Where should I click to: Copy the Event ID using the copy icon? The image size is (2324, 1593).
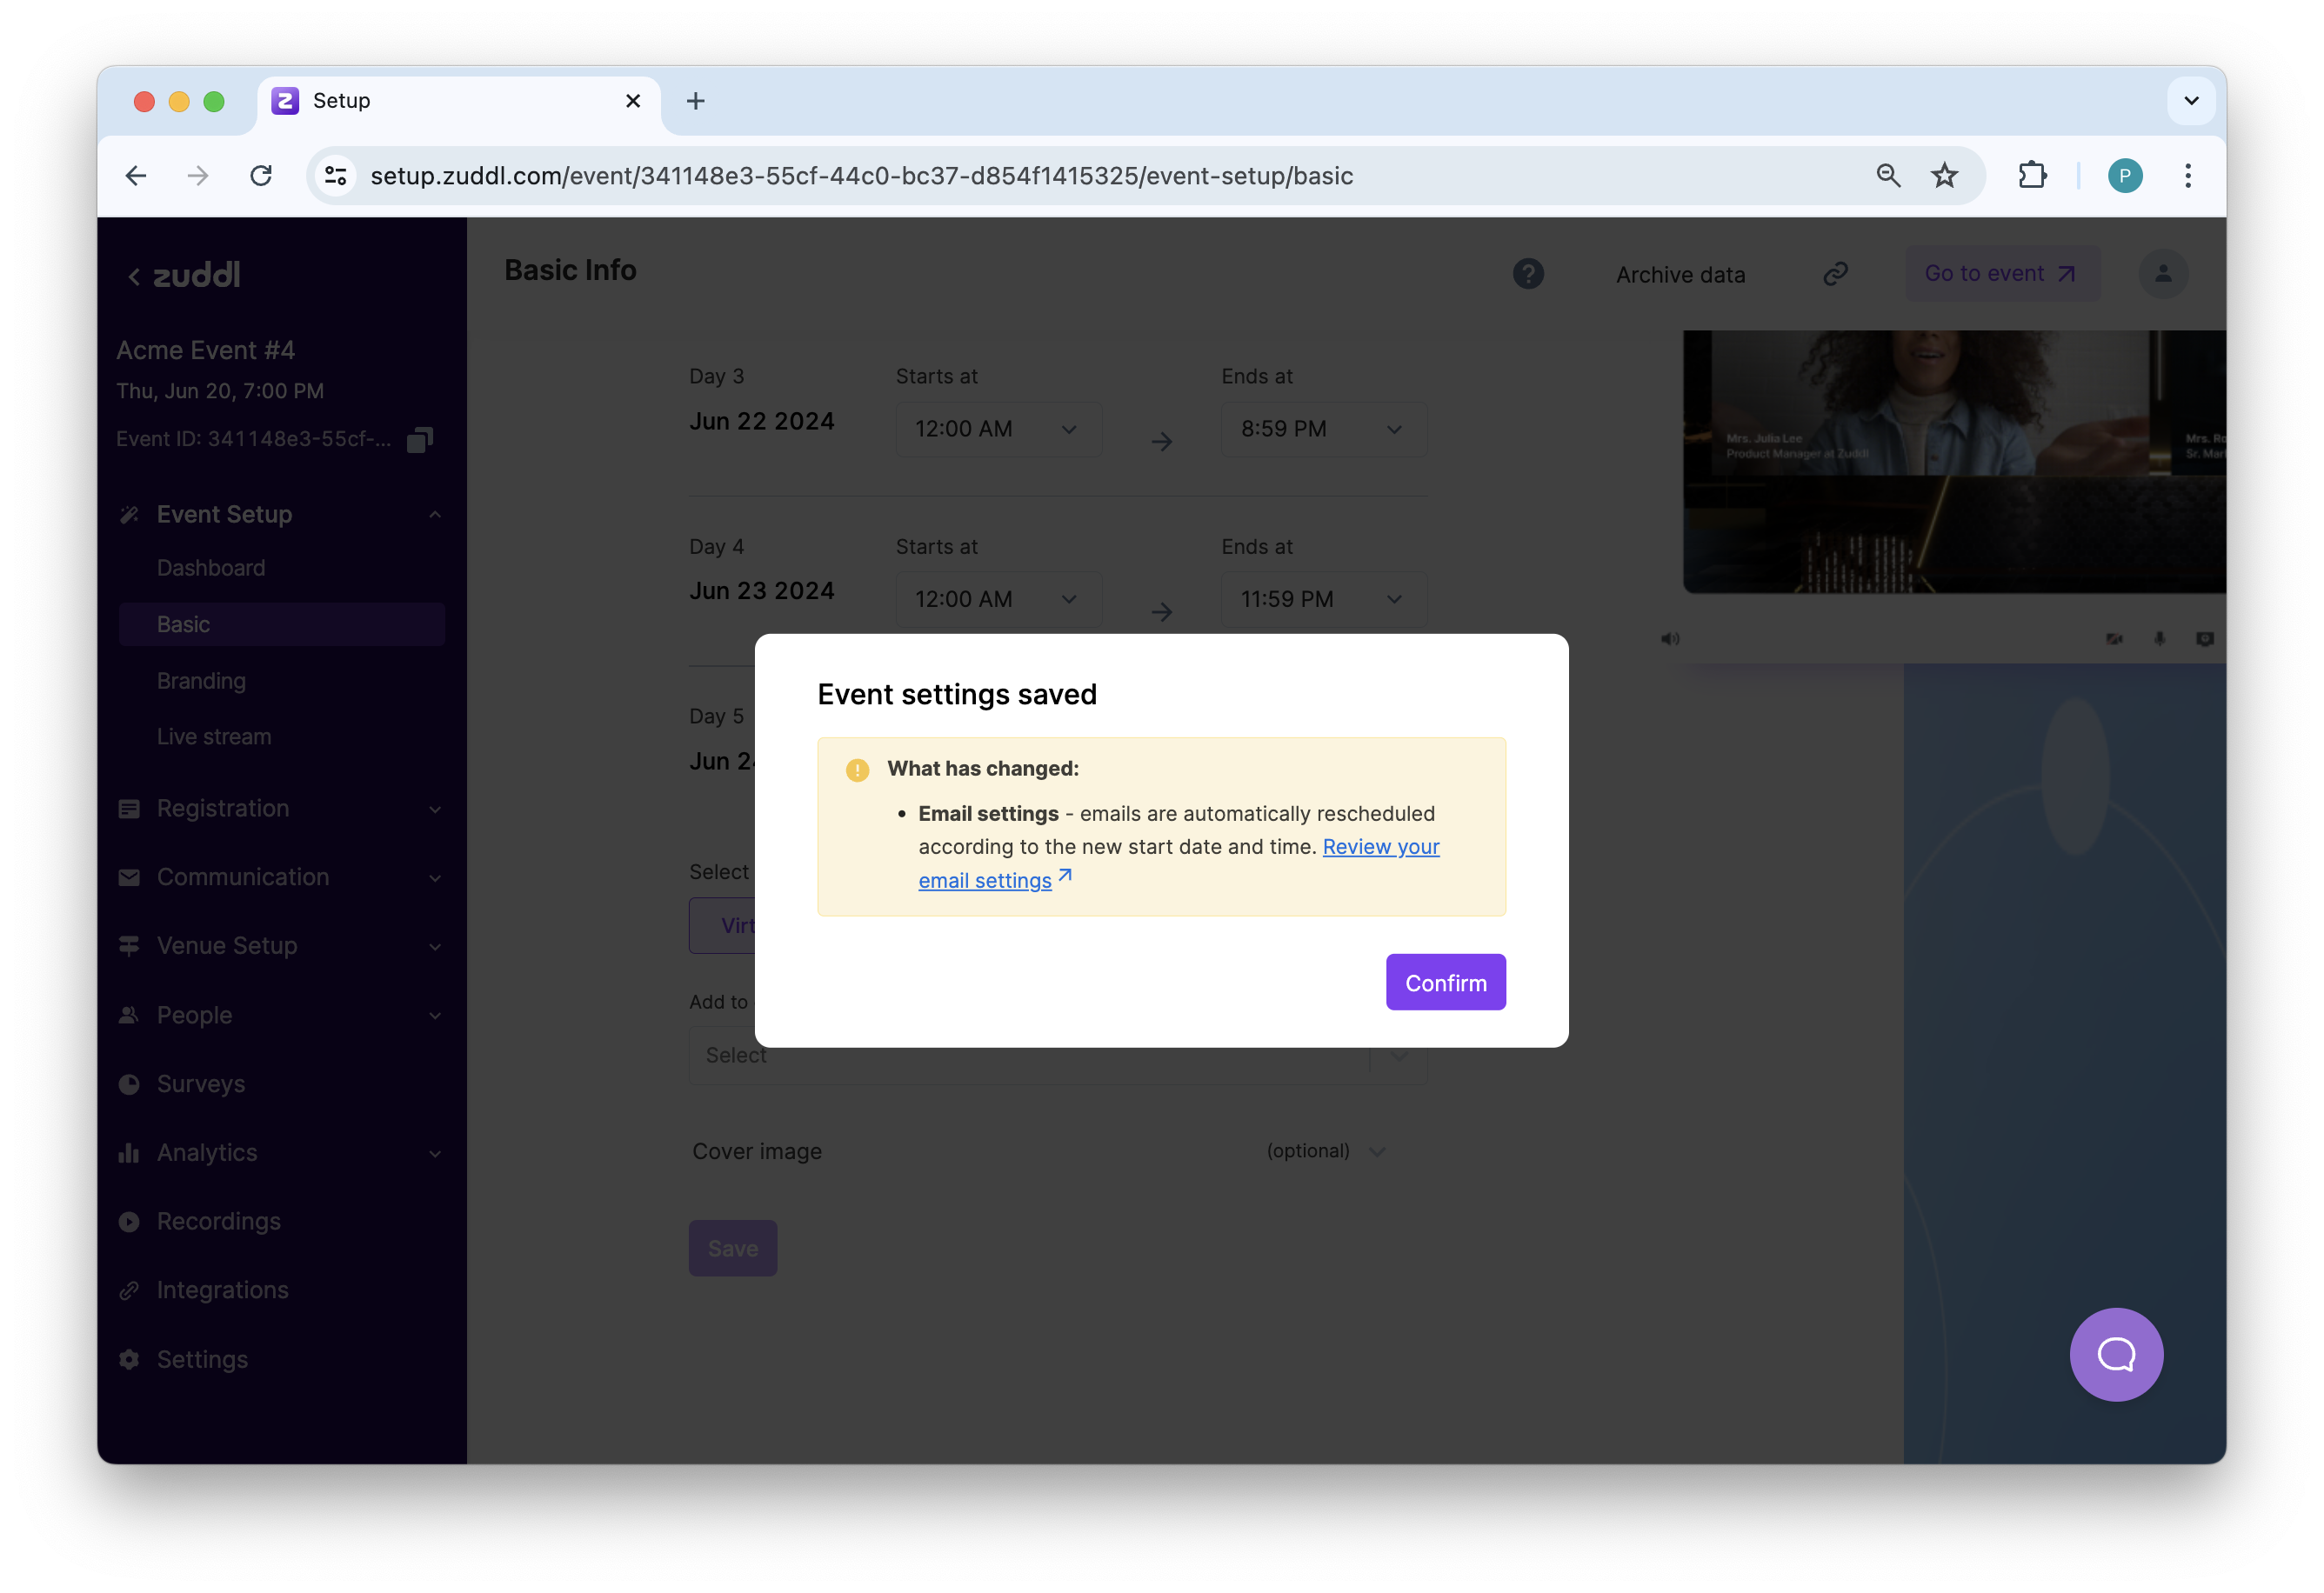pyautogui.click(x=420, y=440)
